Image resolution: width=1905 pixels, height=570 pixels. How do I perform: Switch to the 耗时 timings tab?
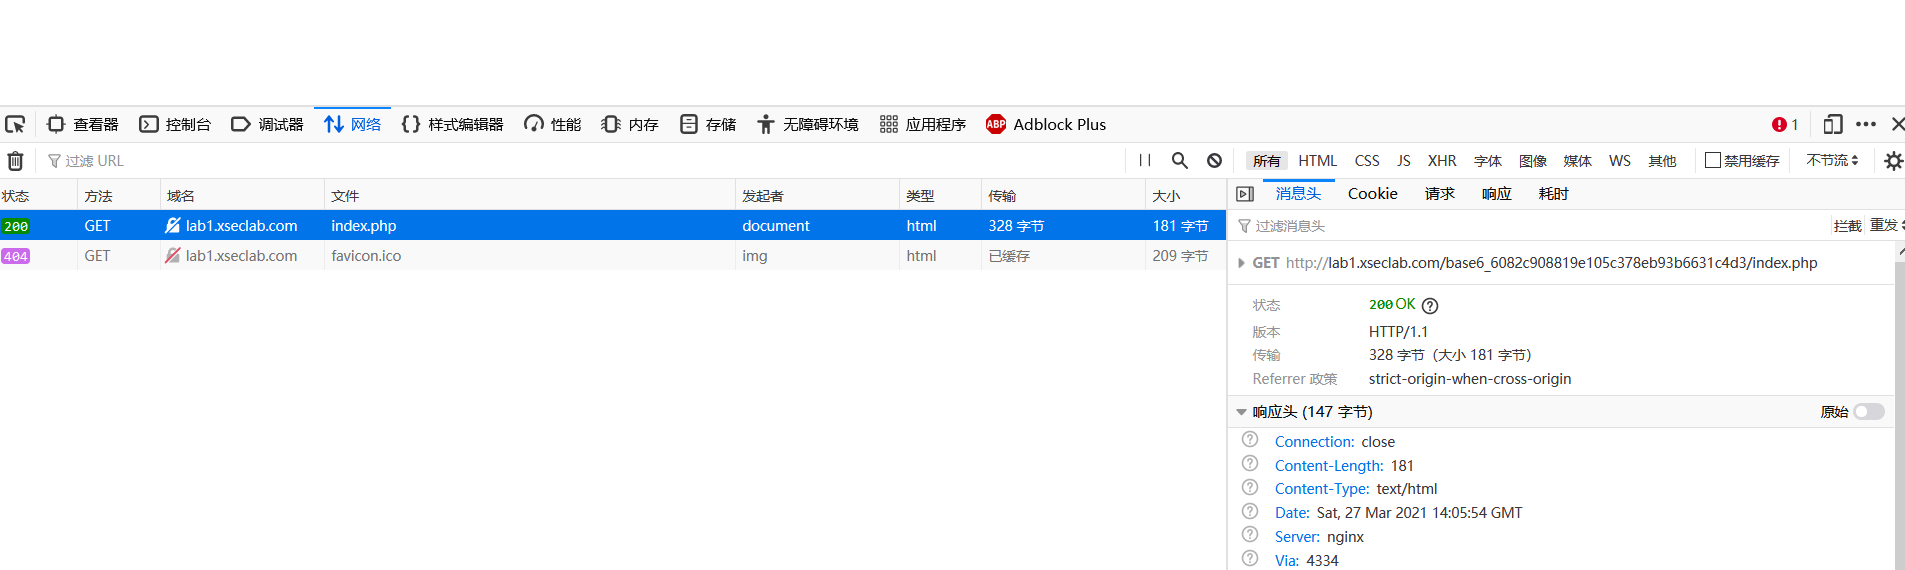[1553, 194]
